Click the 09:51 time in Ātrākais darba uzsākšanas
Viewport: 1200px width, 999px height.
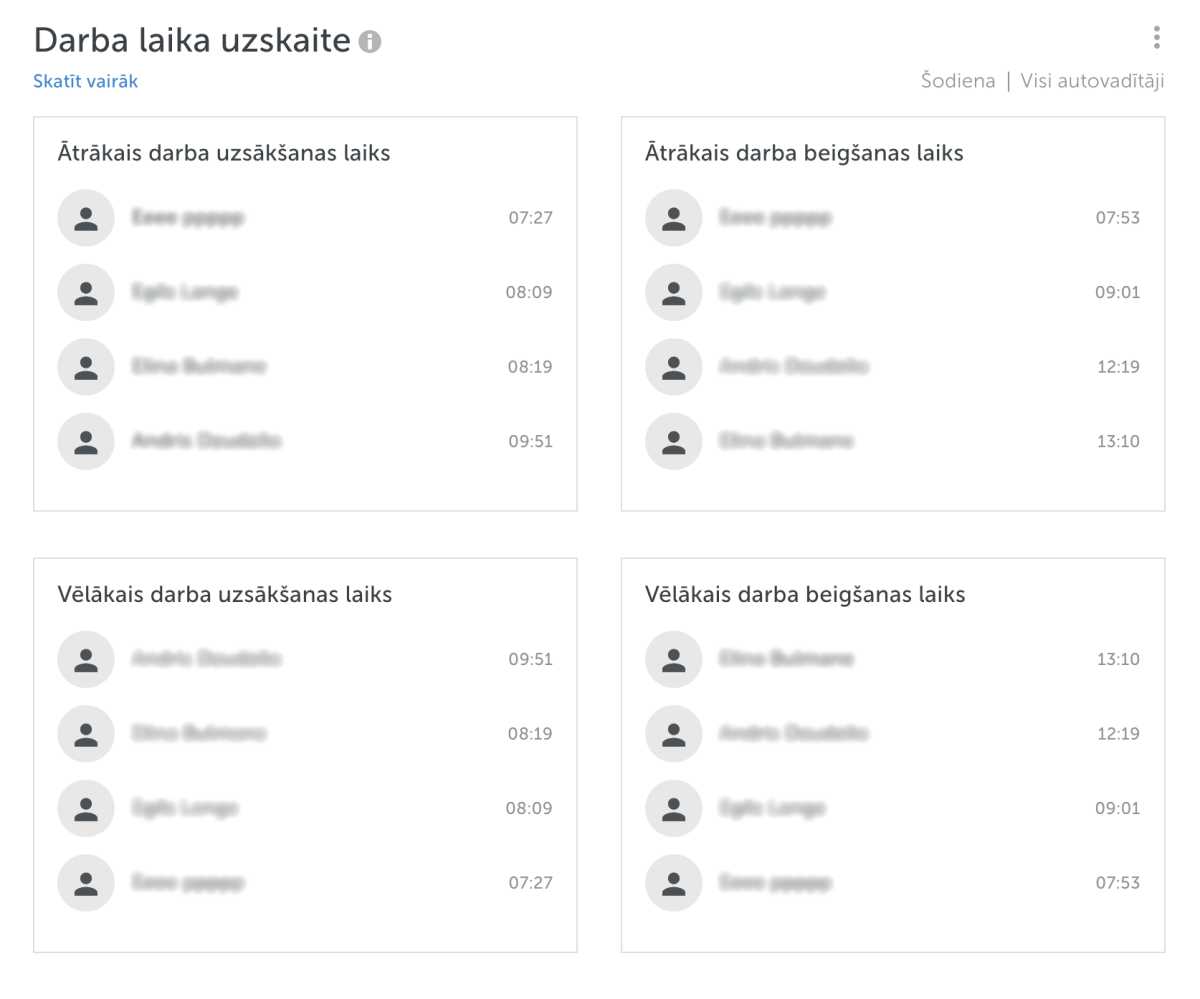pyautogui.click(x=530, y=441)
